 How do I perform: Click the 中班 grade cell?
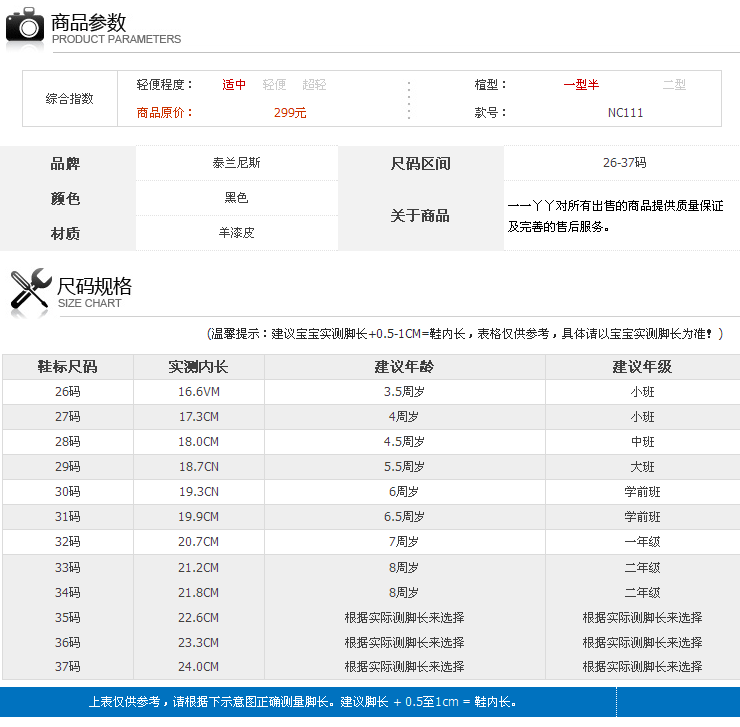[x=642, y=442]
